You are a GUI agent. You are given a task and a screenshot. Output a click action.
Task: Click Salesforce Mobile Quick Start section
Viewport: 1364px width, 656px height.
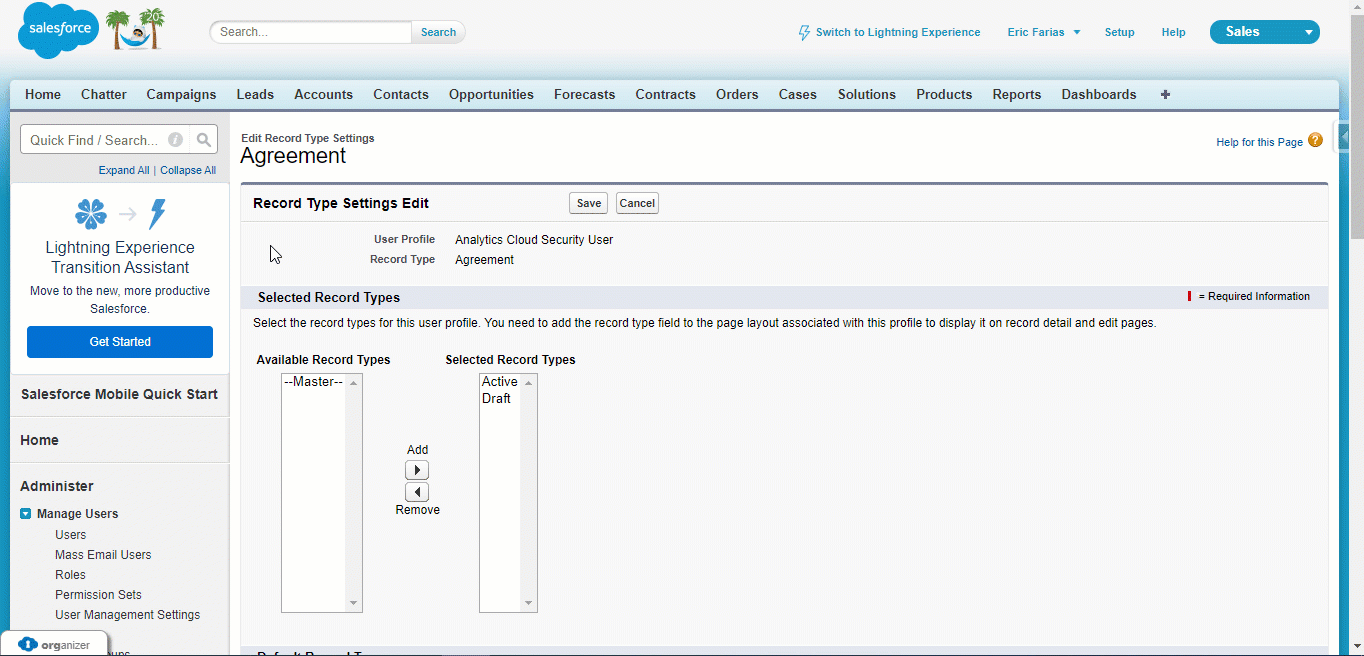pyautogui.click(x=119, y=394)
